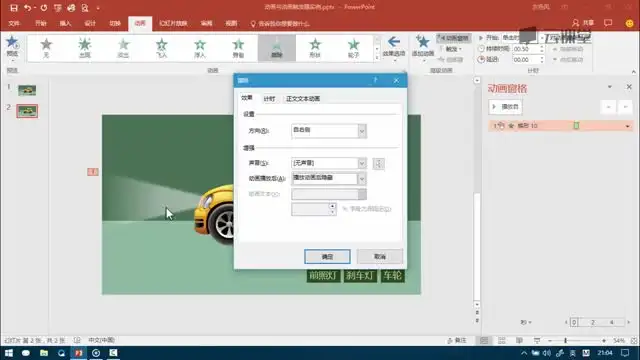
Task: Click the Save icon in quick access toolbar
Action: (13, 8)
